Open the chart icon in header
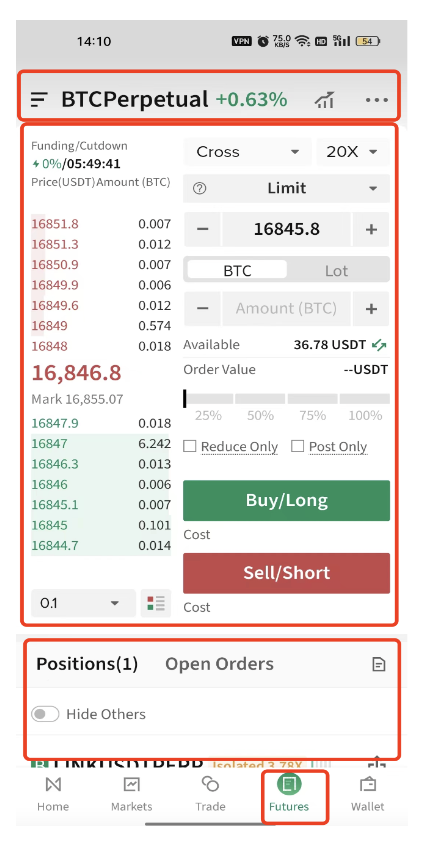This screenshot has height=854, width=430. pos(325,100)
